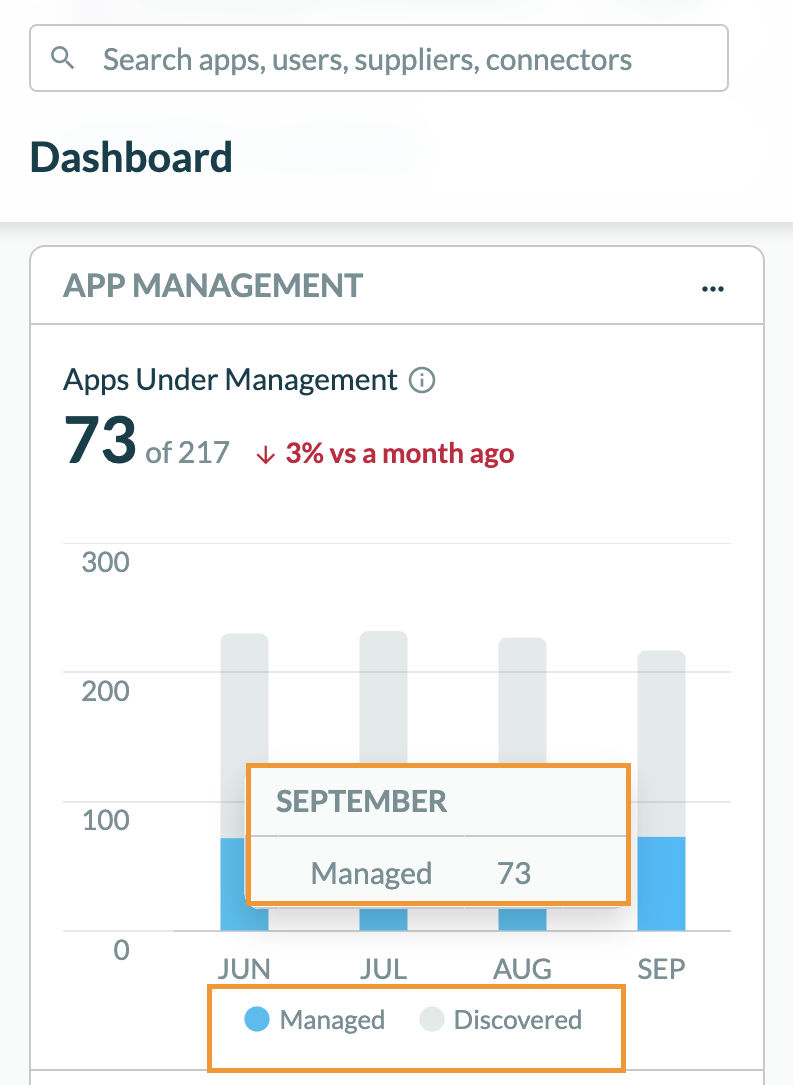Click the blue Managed legend dot
793x1085 pixels.
pyautogui.click(x=257, y=1020)
